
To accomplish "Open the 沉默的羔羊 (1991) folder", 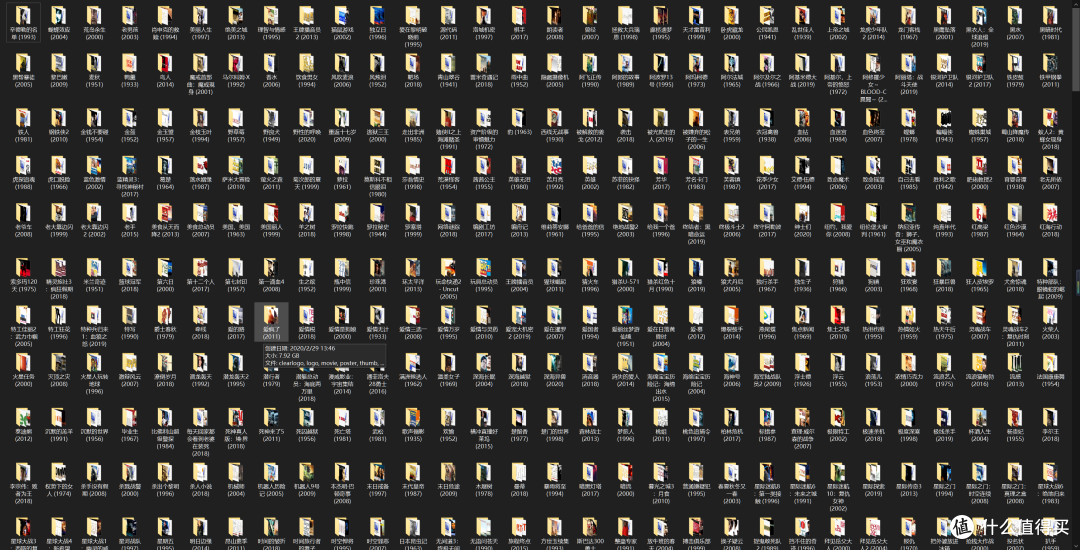I will click(x=59, y=425).
